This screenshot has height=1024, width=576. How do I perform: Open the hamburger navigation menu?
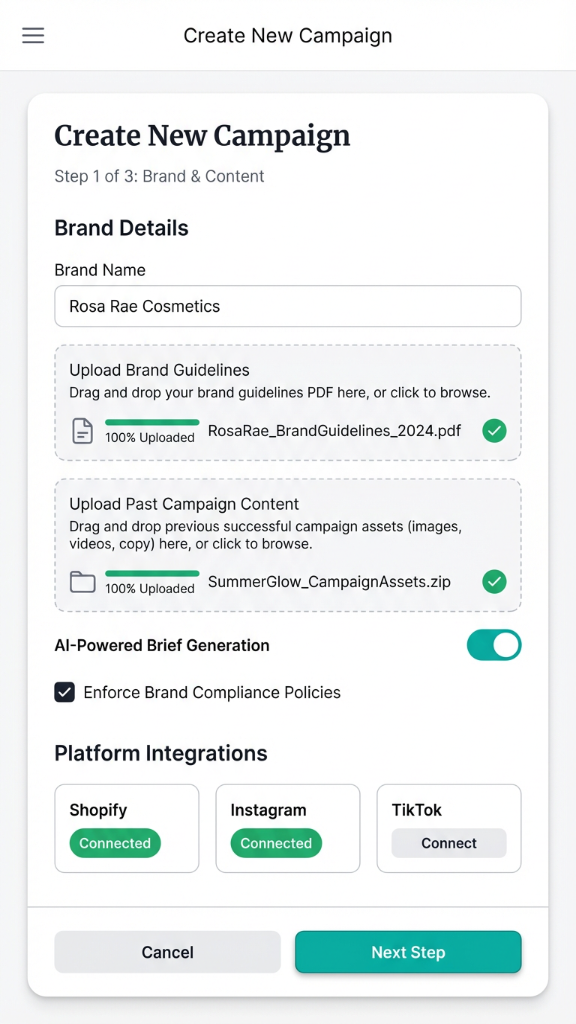[x=33, y=35]
